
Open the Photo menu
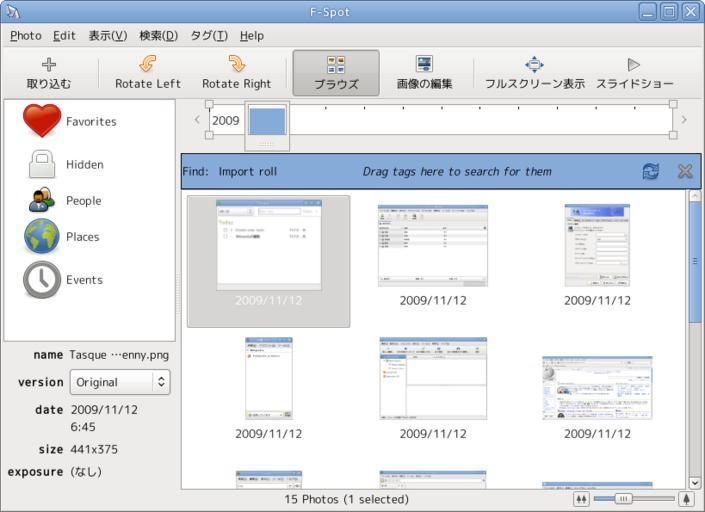tap(25, 35)
